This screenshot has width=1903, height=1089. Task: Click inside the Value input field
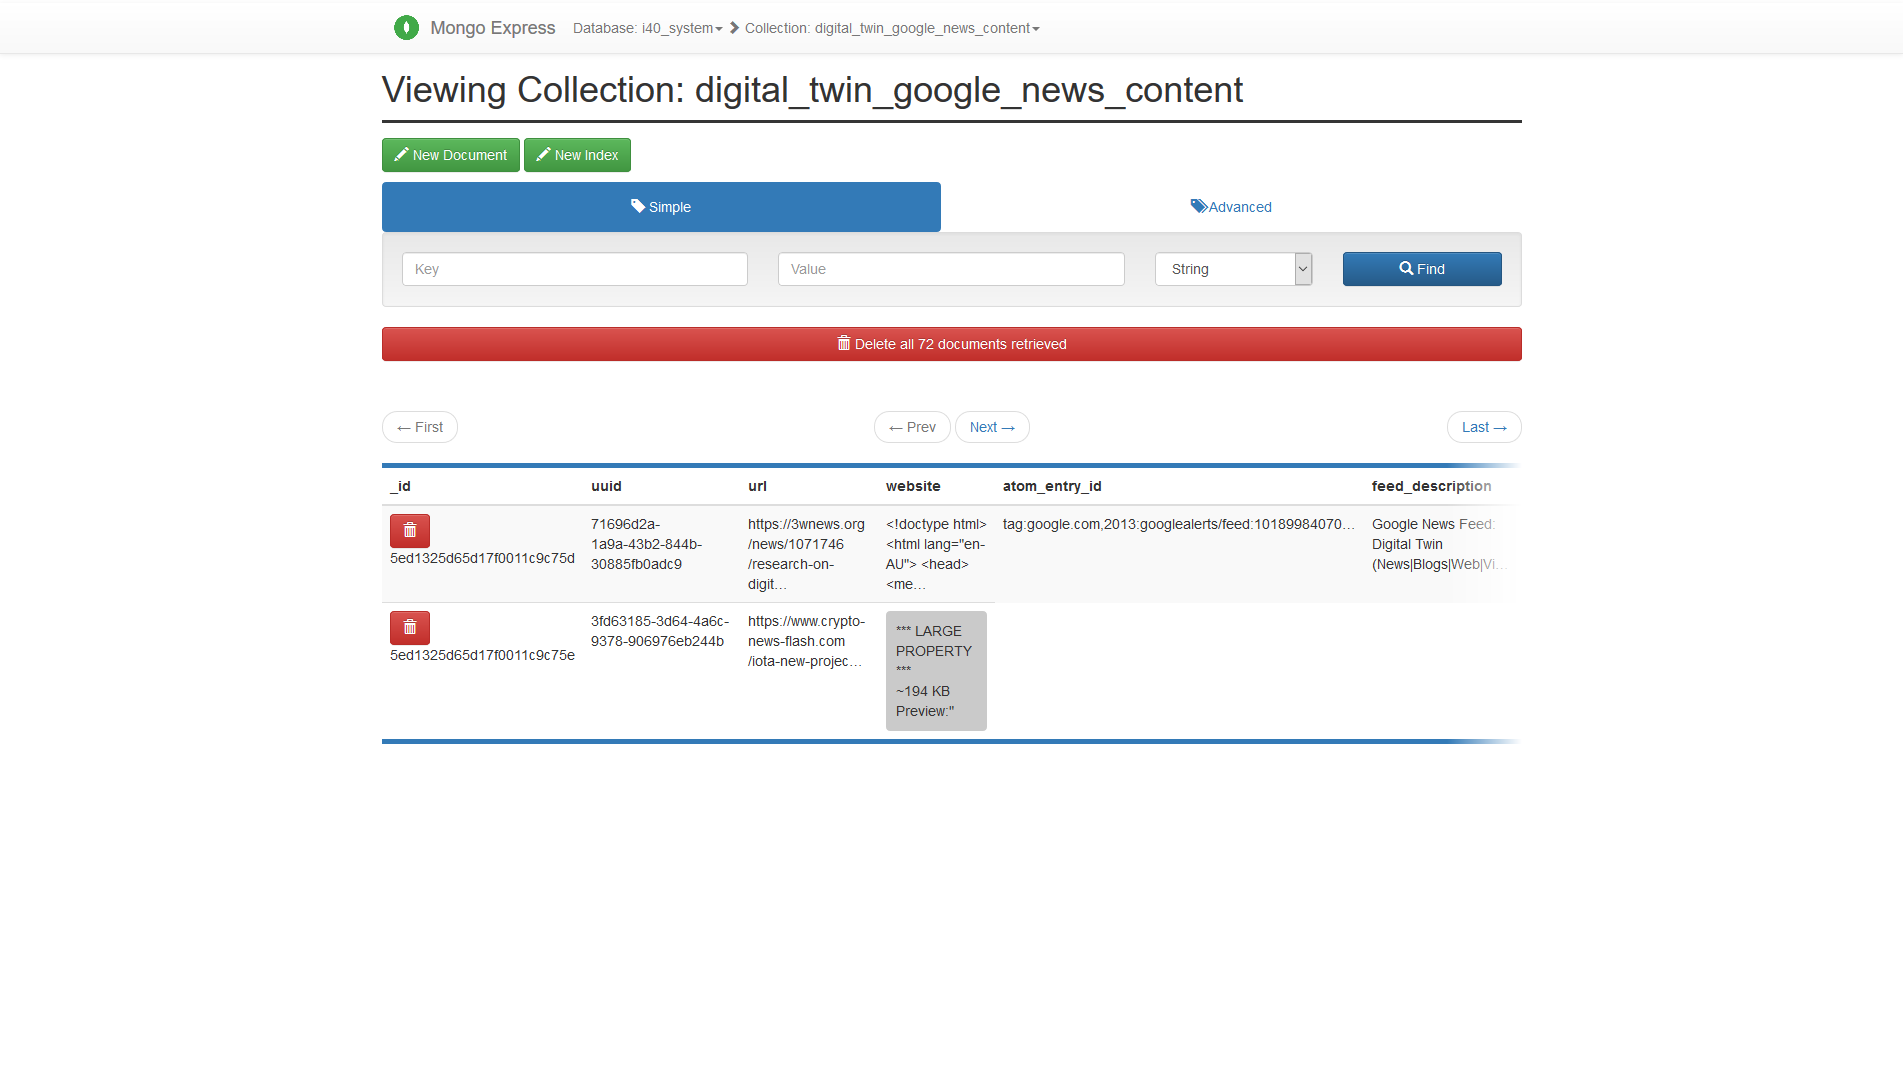949,269
